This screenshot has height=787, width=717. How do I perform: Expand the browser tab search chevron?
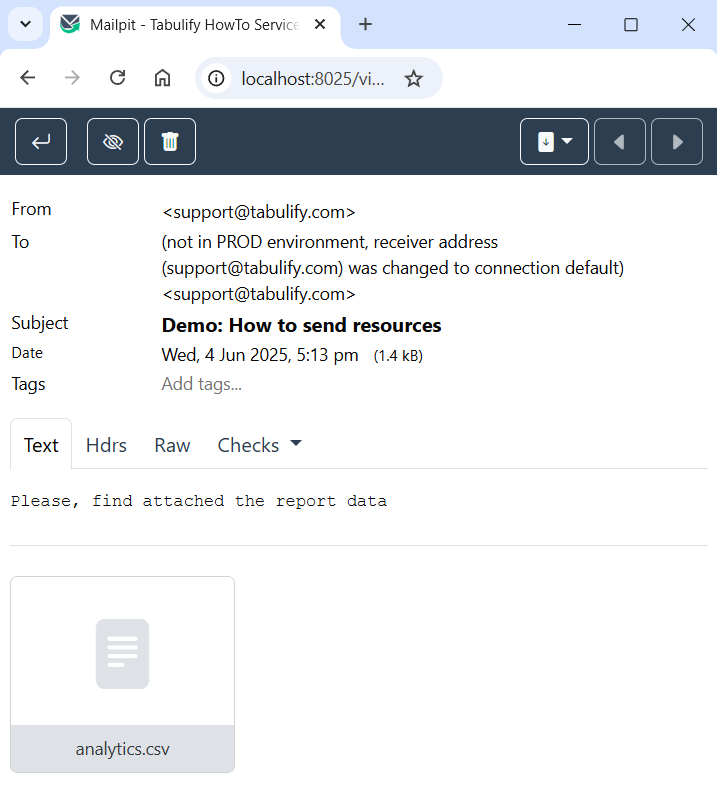tap(25, 24)
